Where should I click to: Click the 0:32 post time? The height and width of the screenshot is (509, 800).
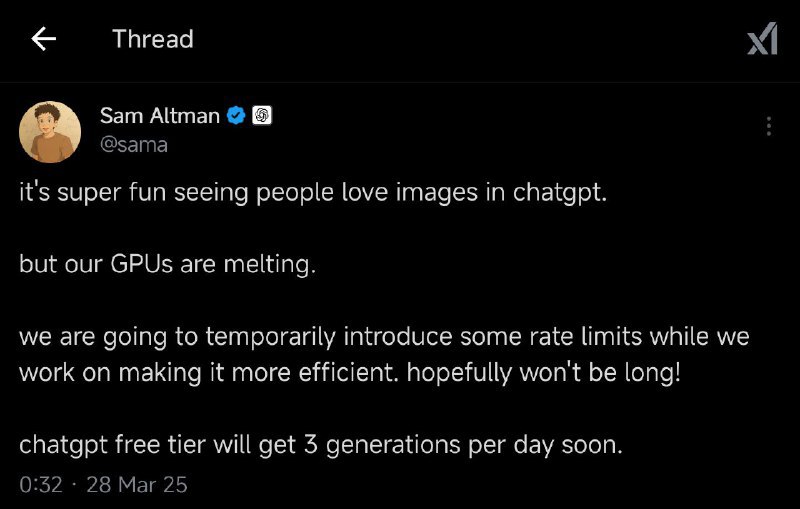click(x=41, y=485)
